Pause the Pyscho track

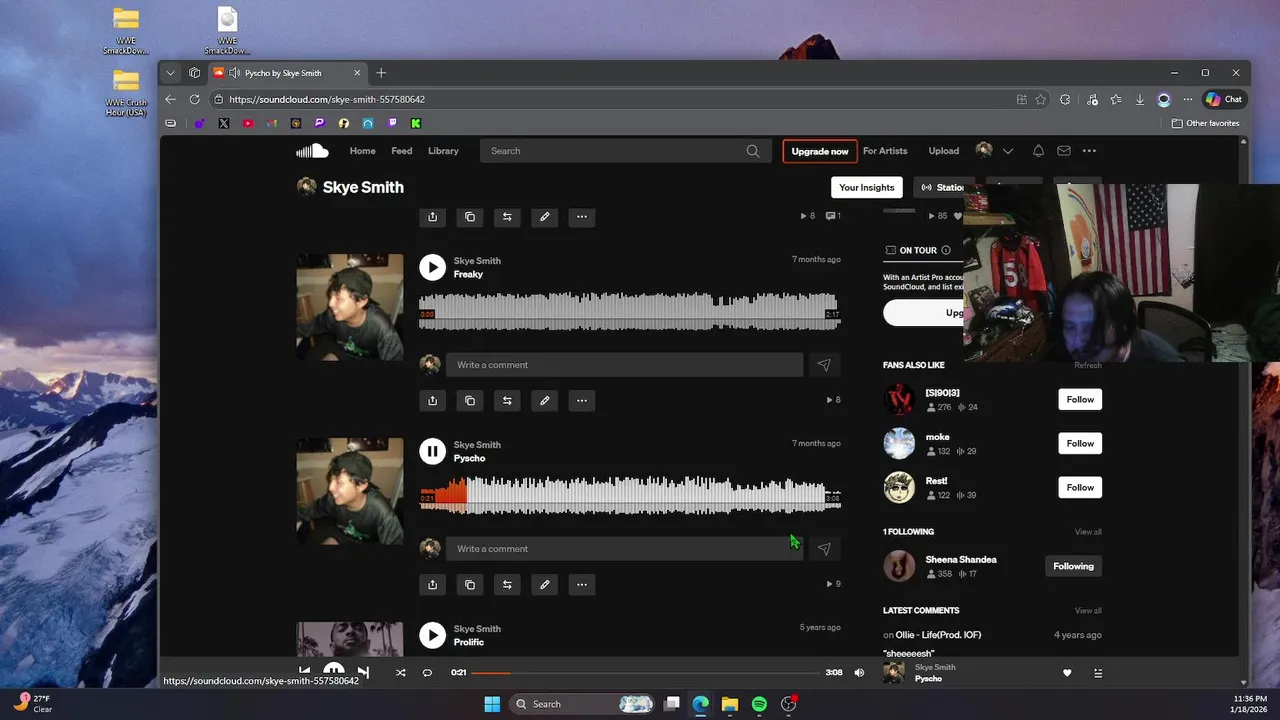432,451
